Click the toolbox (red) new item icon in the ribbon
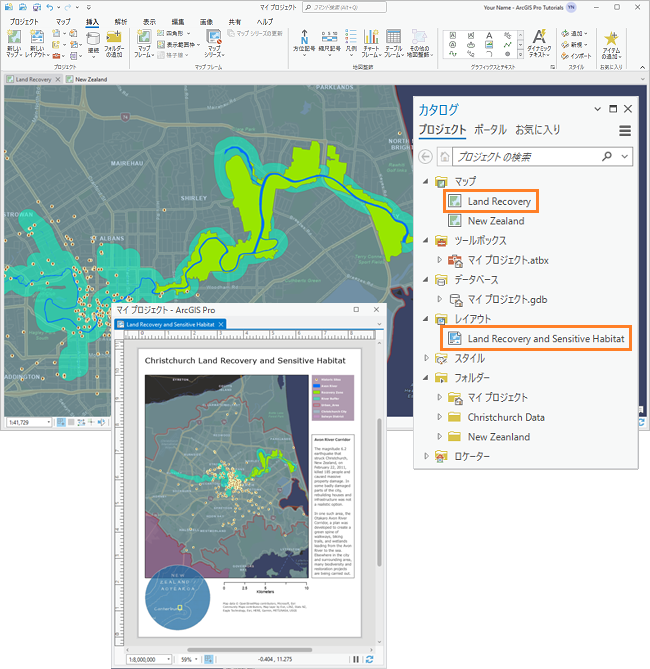The height and width of the screenshot is (669, 650). (x=56, y=55)
